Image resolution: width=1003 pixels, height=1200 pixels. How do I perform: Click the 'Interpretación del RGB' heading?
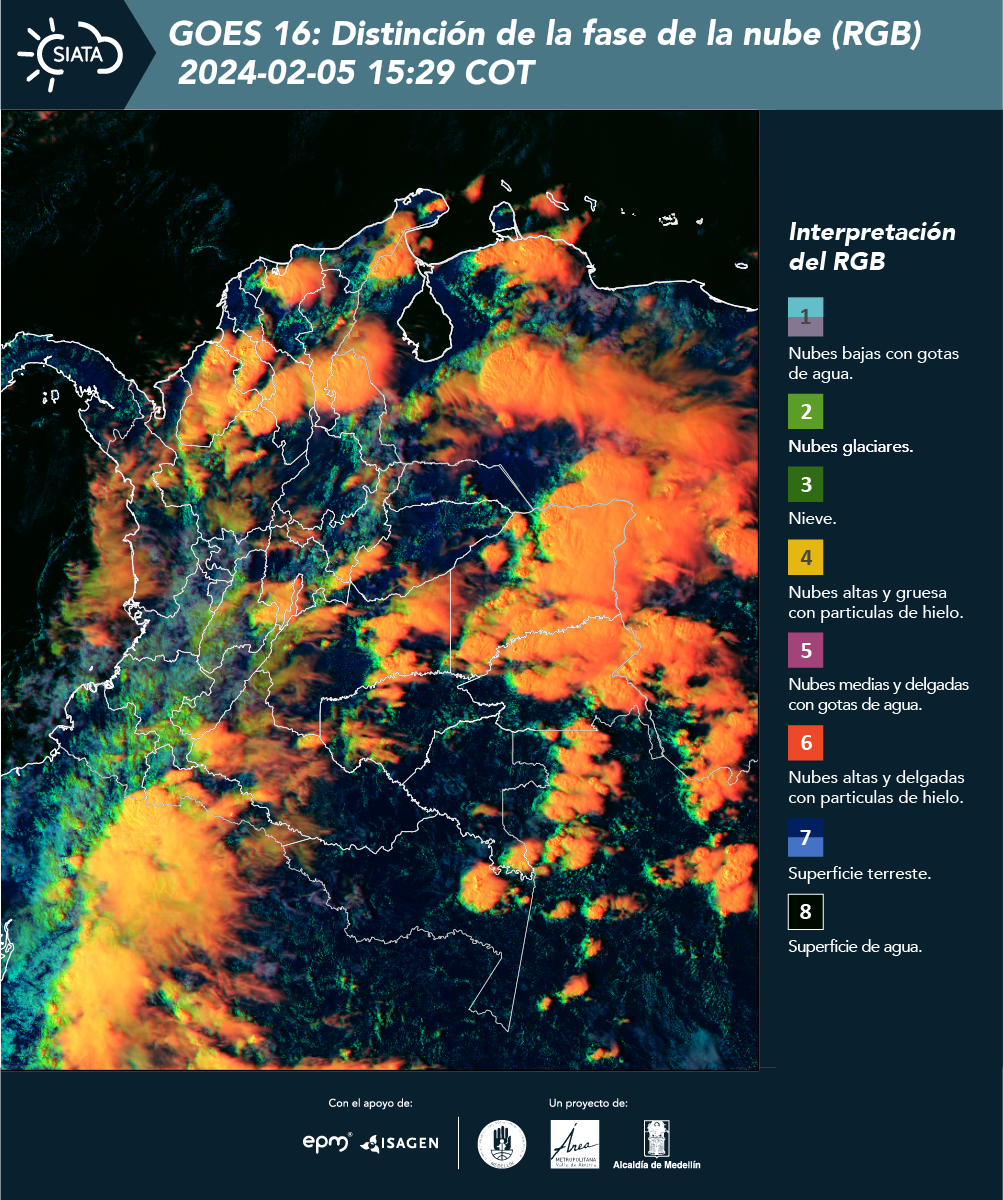point(872,247)
